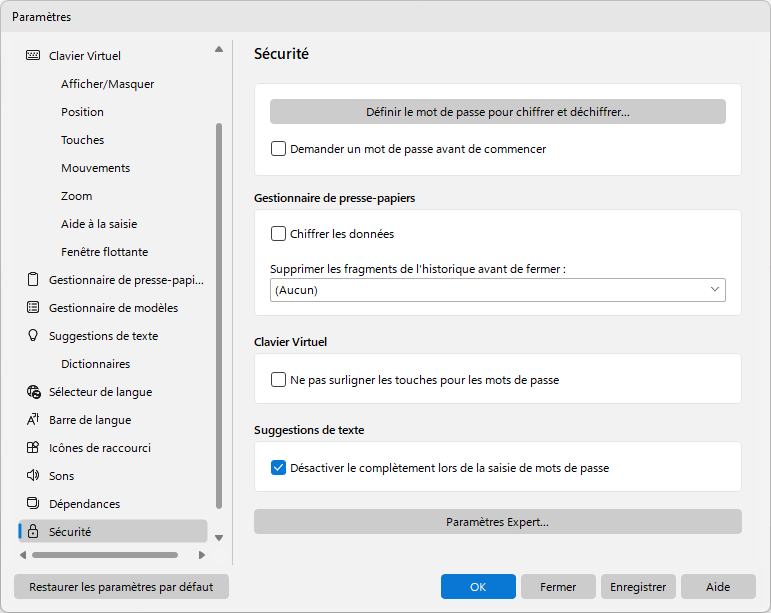
Task: Open the Afficher/Masquer settings page
Action: (x=107, y=84)
